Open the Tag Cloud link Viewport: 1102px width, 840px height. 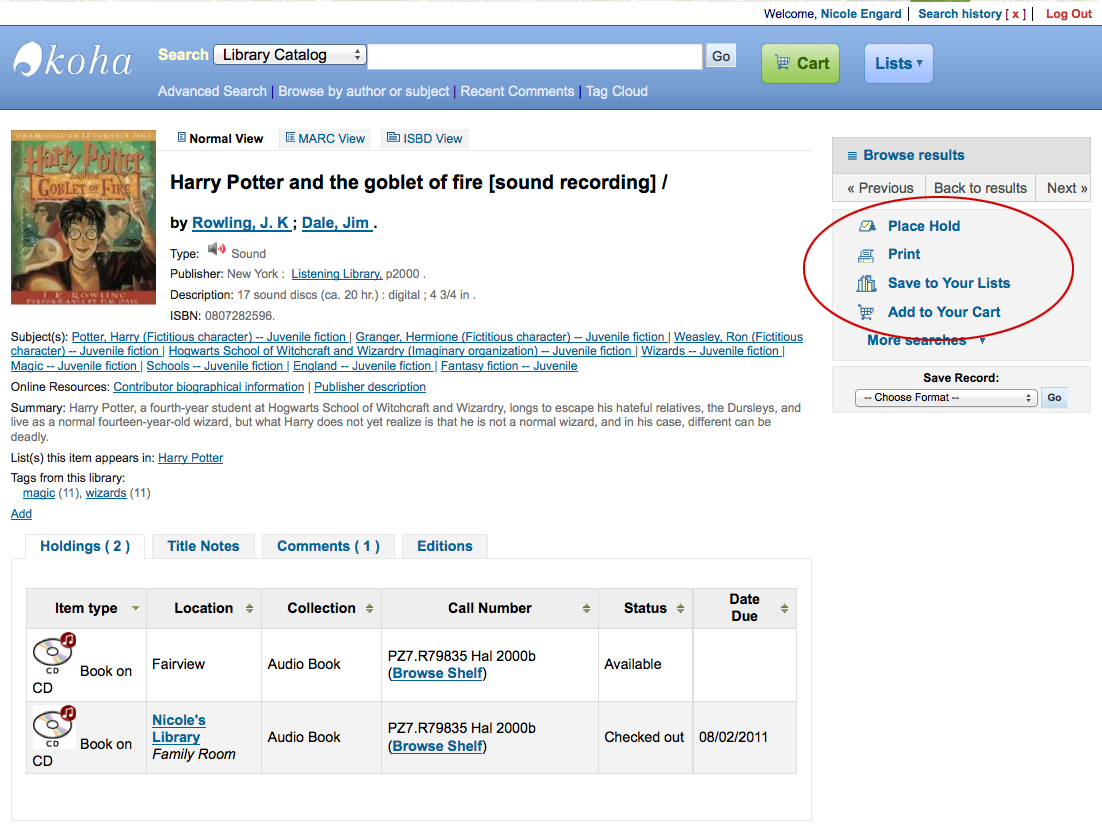coord(616,91)
